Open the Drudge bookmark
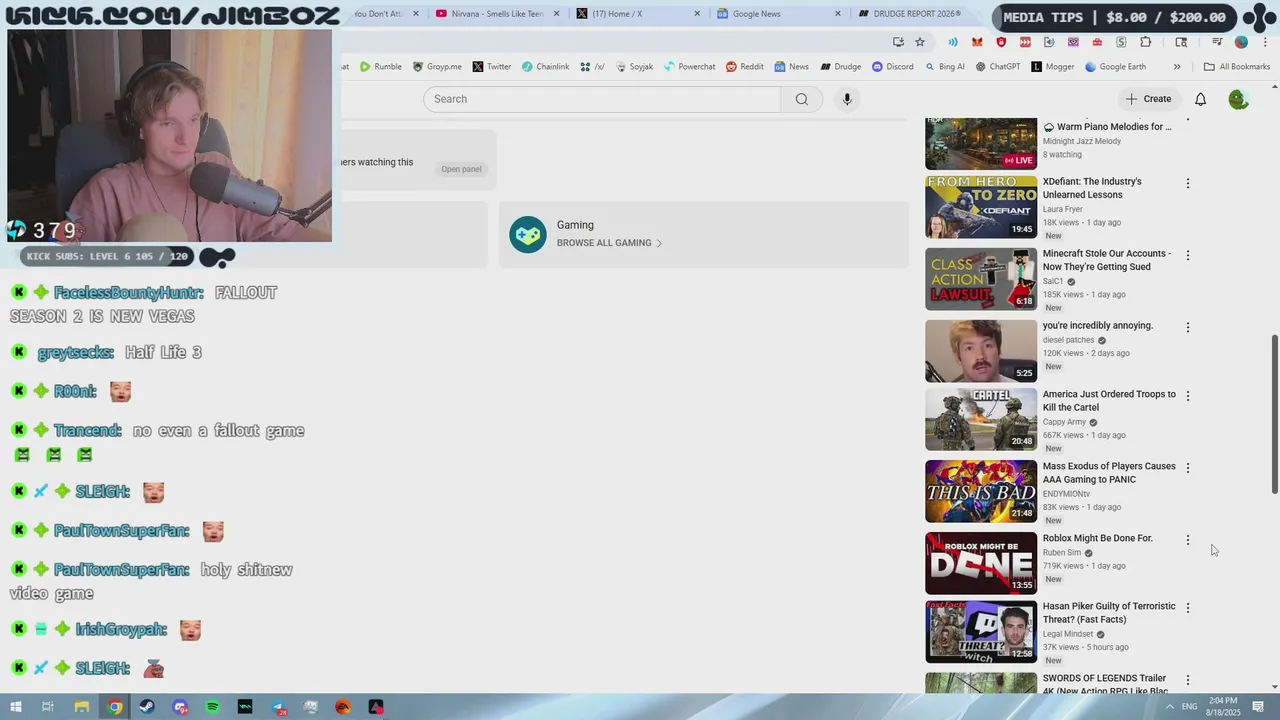Image resolution: width=1280 pixels, height=720 pixels. point(841,67)
